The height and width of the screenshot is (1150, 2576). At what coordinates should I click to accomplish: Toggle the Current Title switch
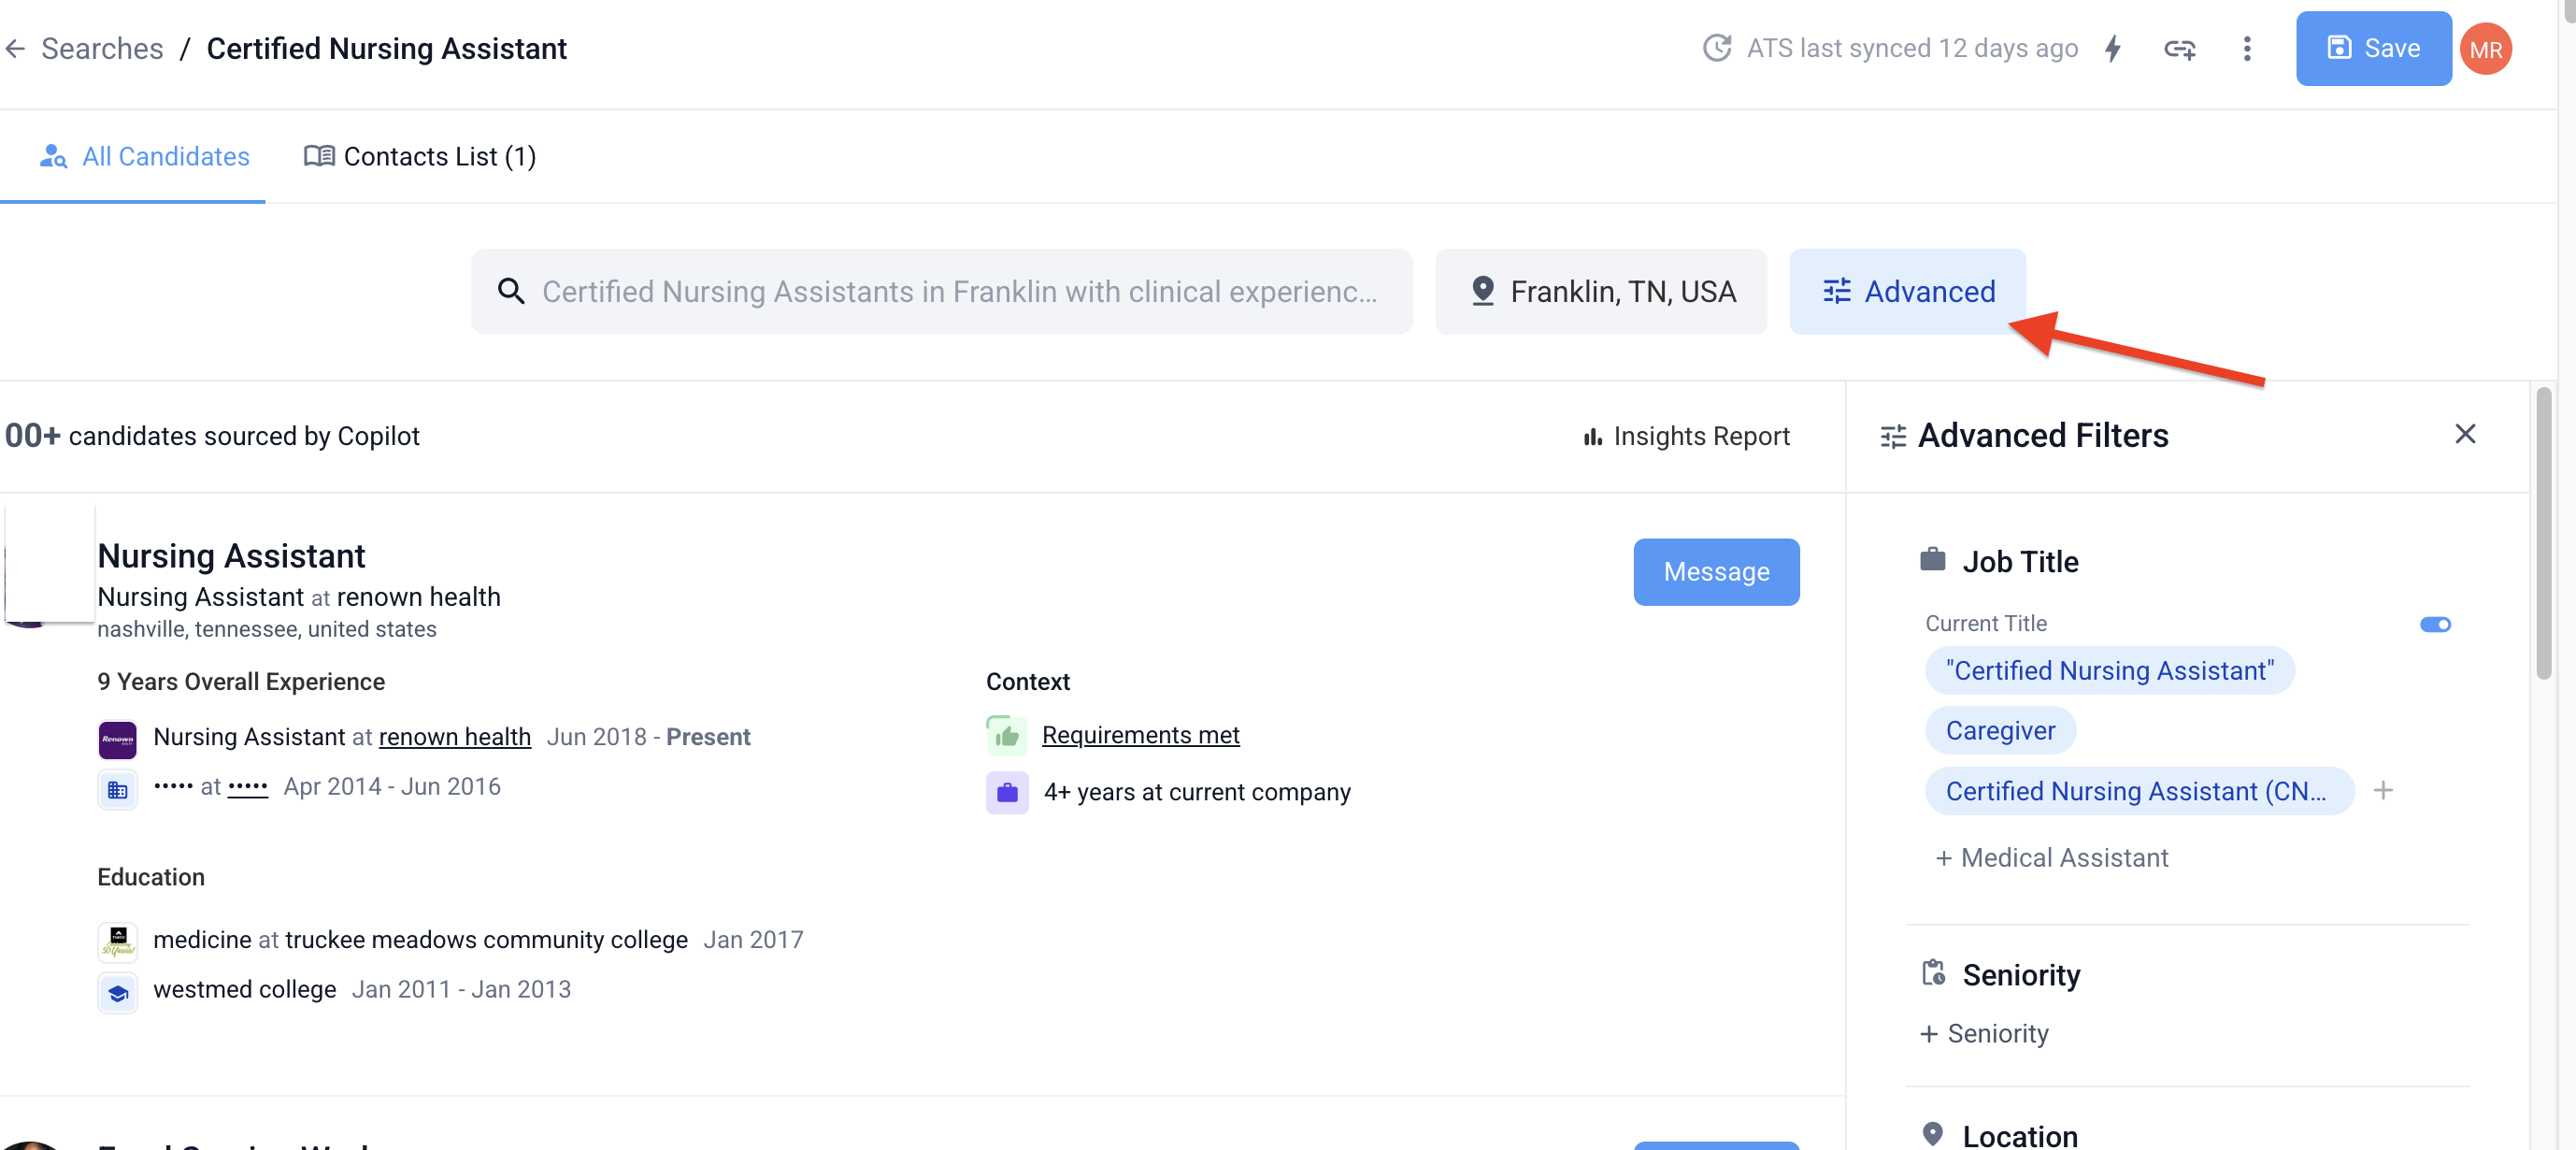click(2434, 625)
